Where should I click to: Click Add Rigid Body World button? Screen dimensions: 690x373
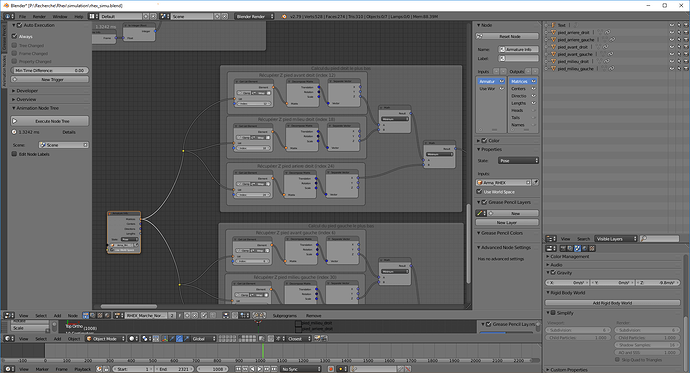pos(612,303)
